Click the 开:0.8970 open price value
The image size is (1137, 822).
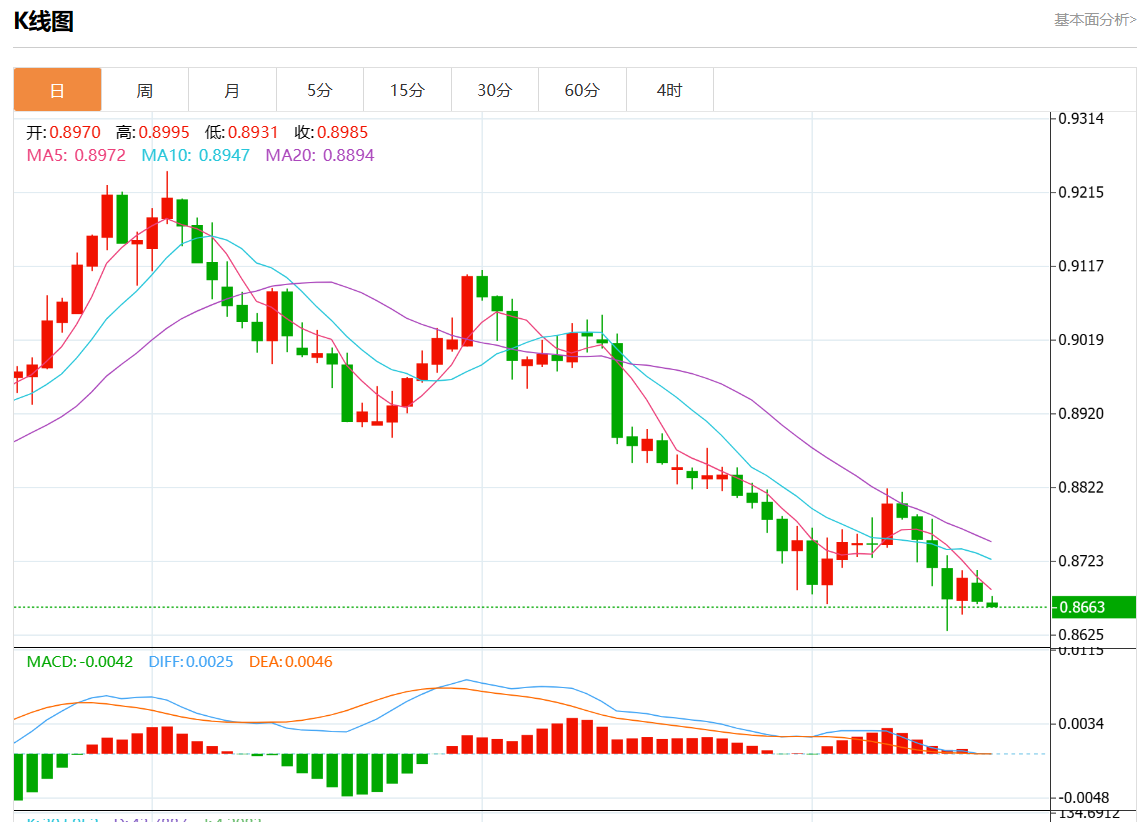(64, 132)
